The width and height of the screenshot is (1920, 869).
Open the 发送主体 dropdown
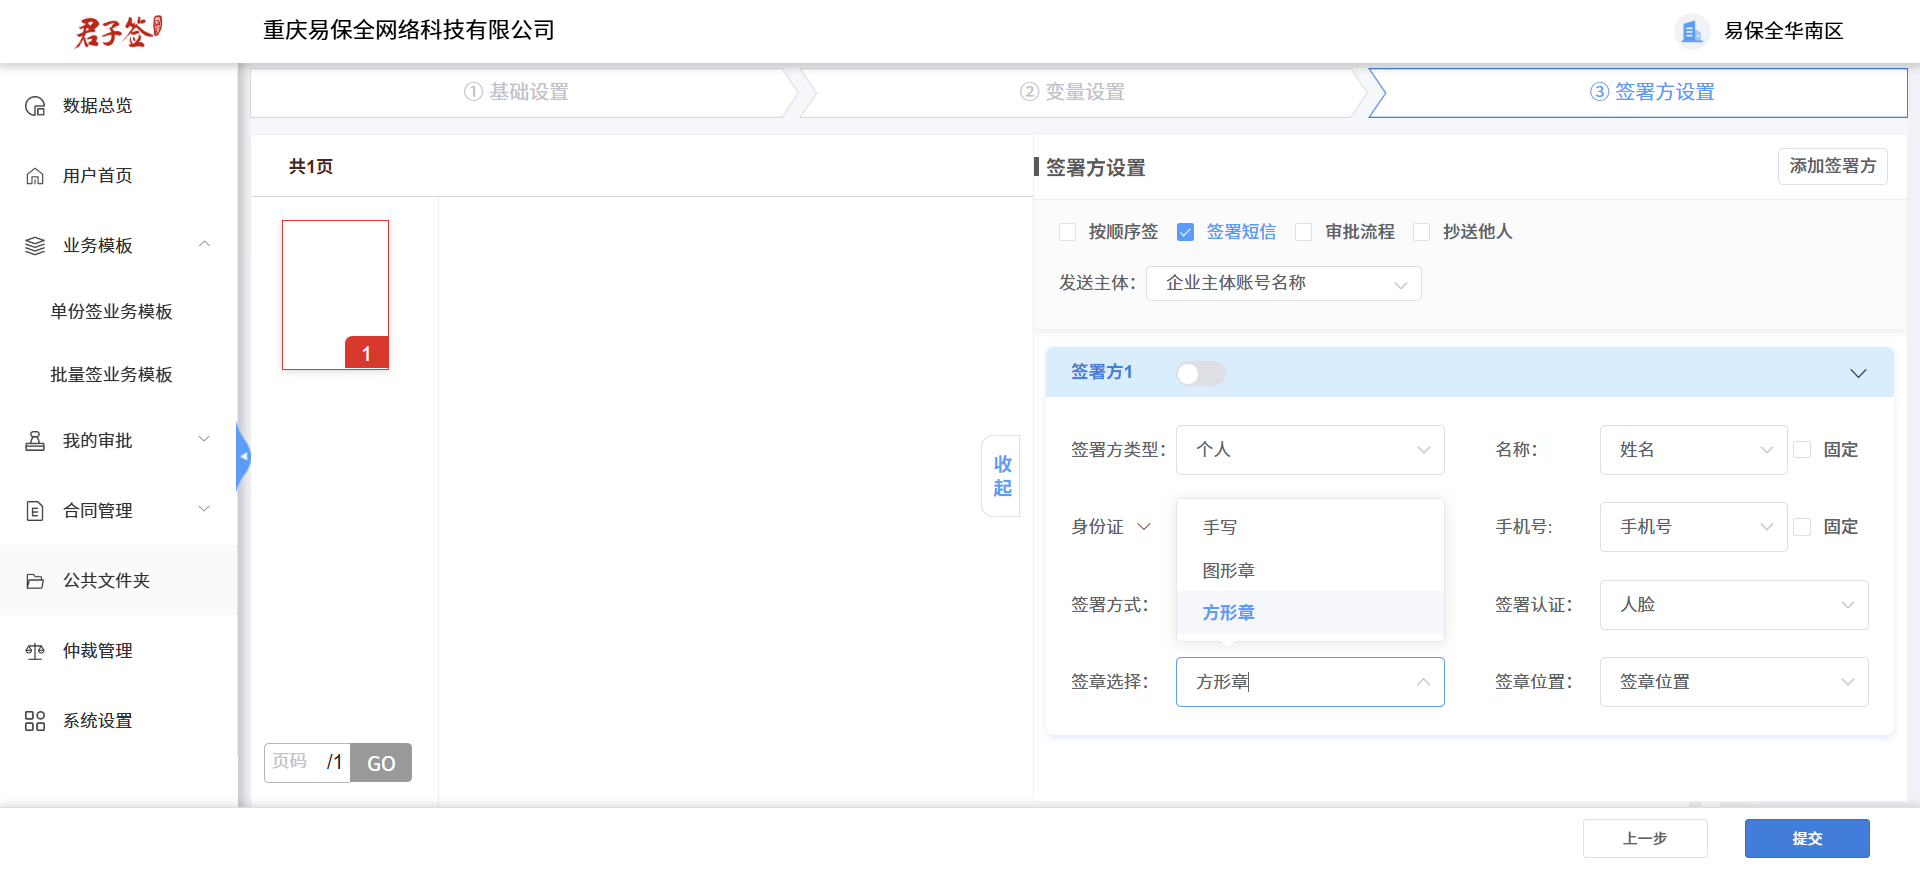pos(1283,284)
